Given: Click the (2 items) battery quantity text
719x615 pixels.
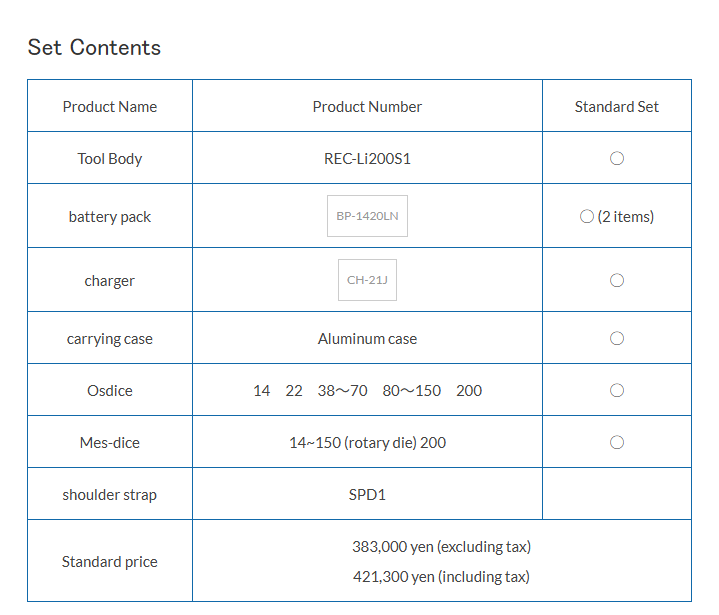Looking at the screenshot, I should (625, 216).
